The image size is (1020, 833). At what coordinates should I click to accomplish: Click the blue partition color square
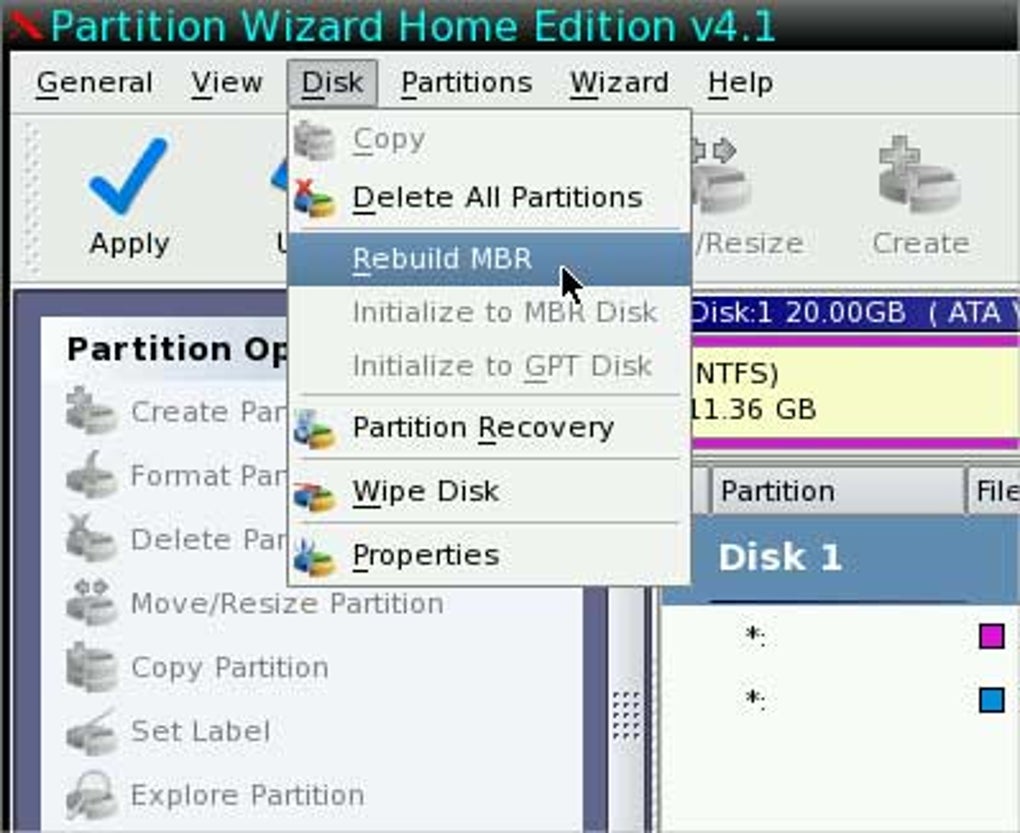991,700
